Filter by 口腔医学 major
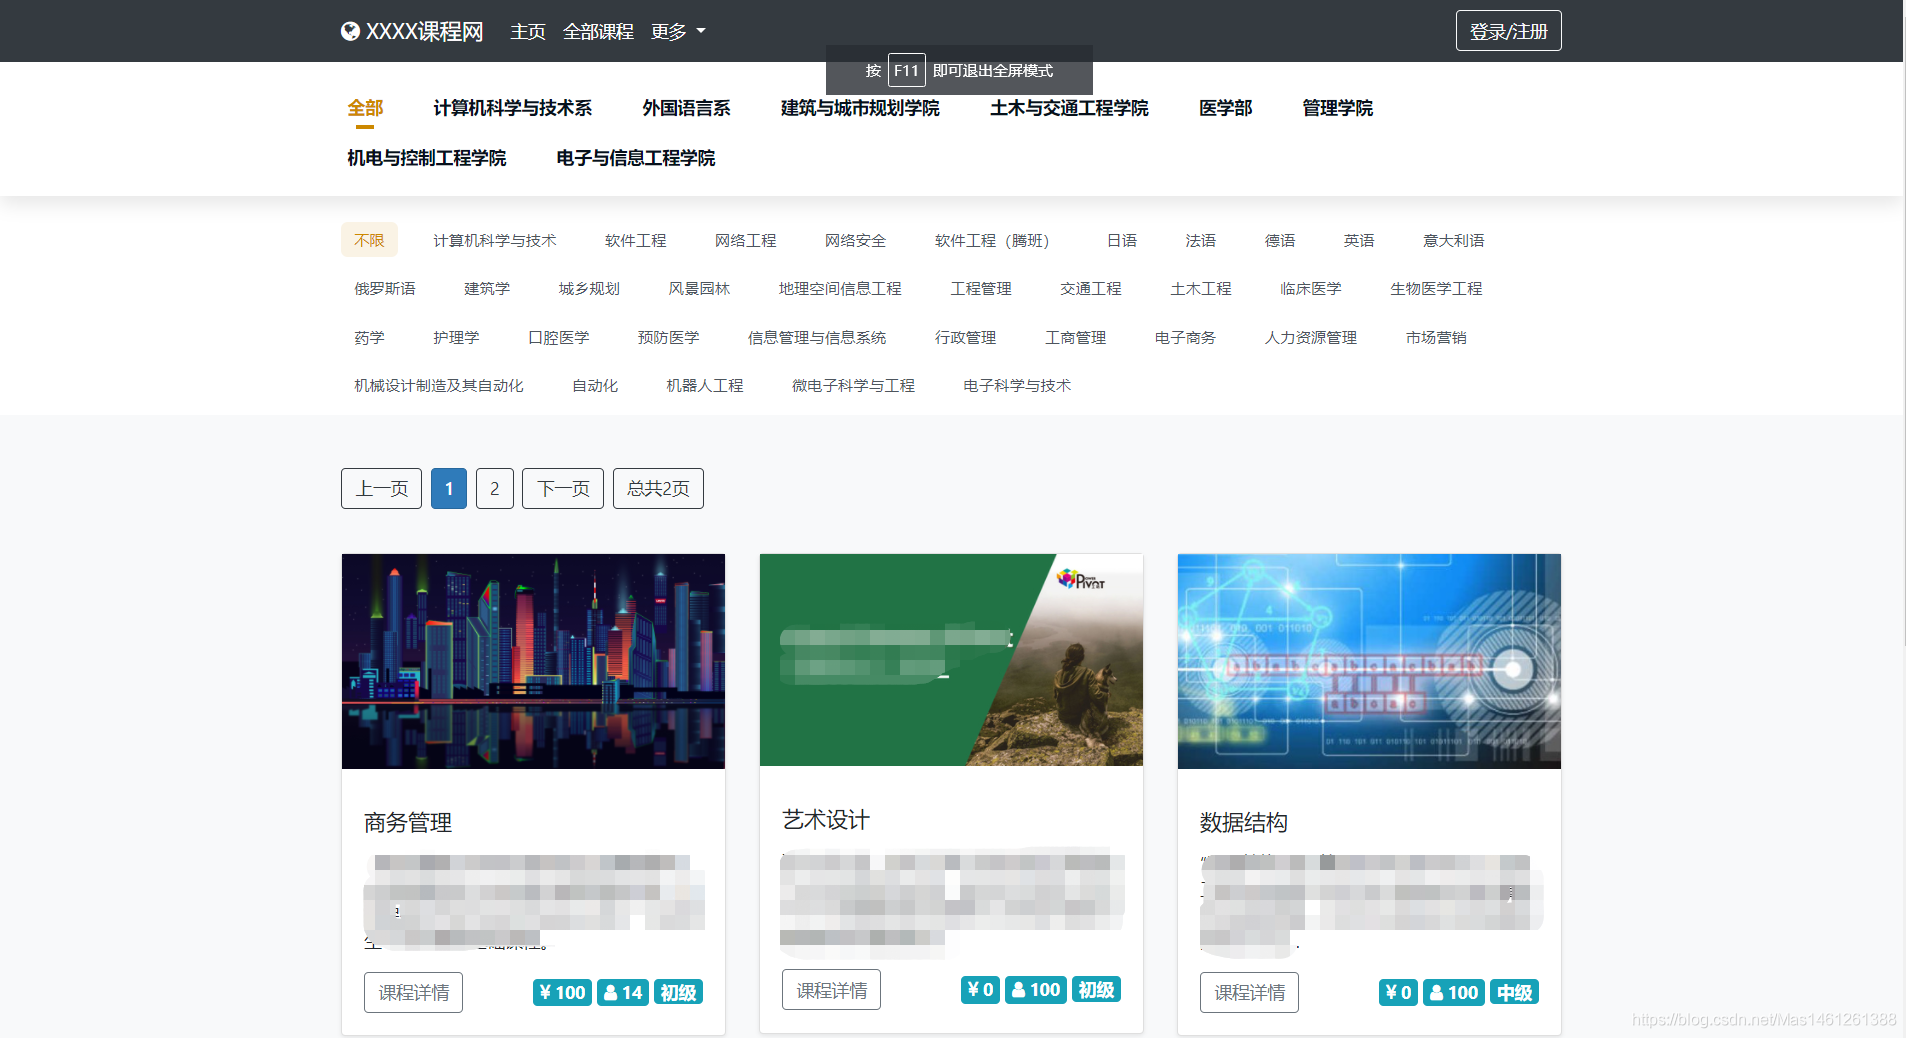Screen dimensions: 1906x1038 point(559,337)
